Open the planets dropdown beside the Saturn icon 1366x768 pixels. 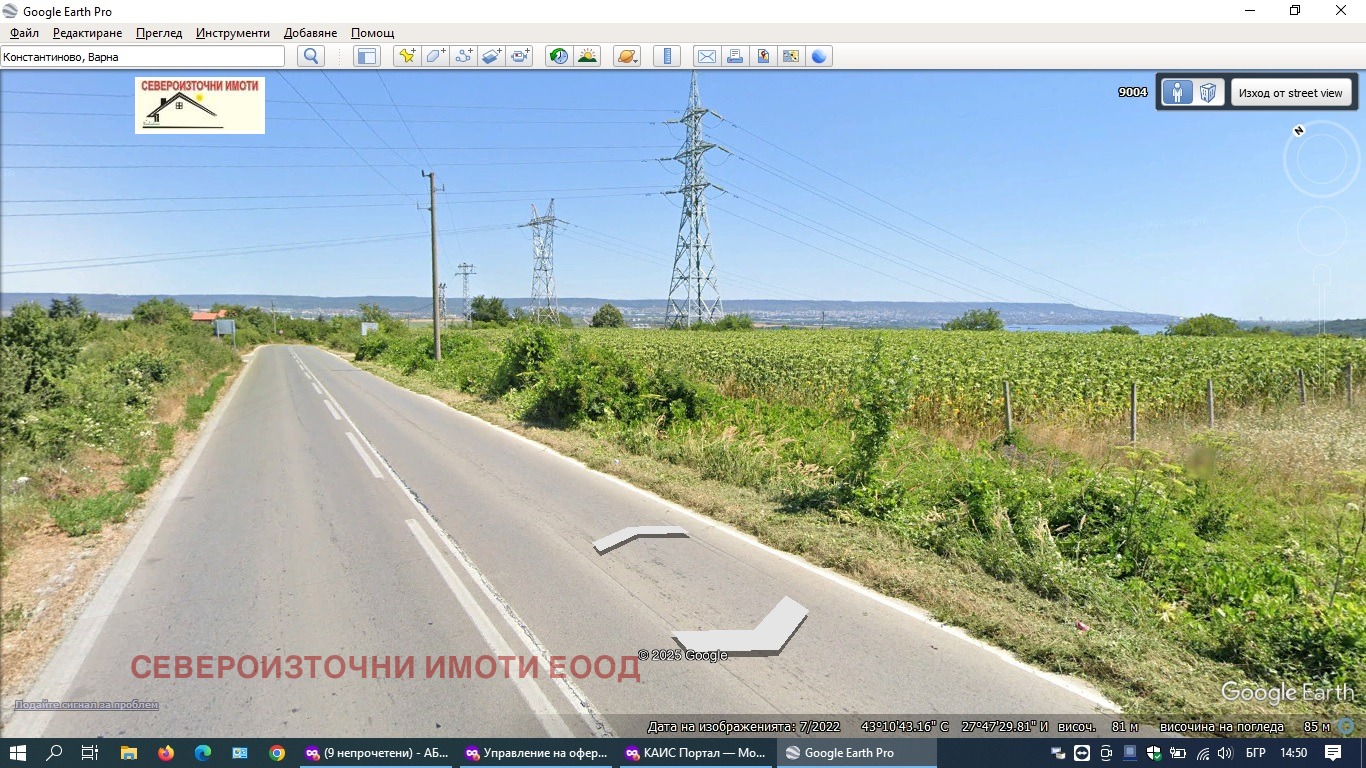pos(636,60)
